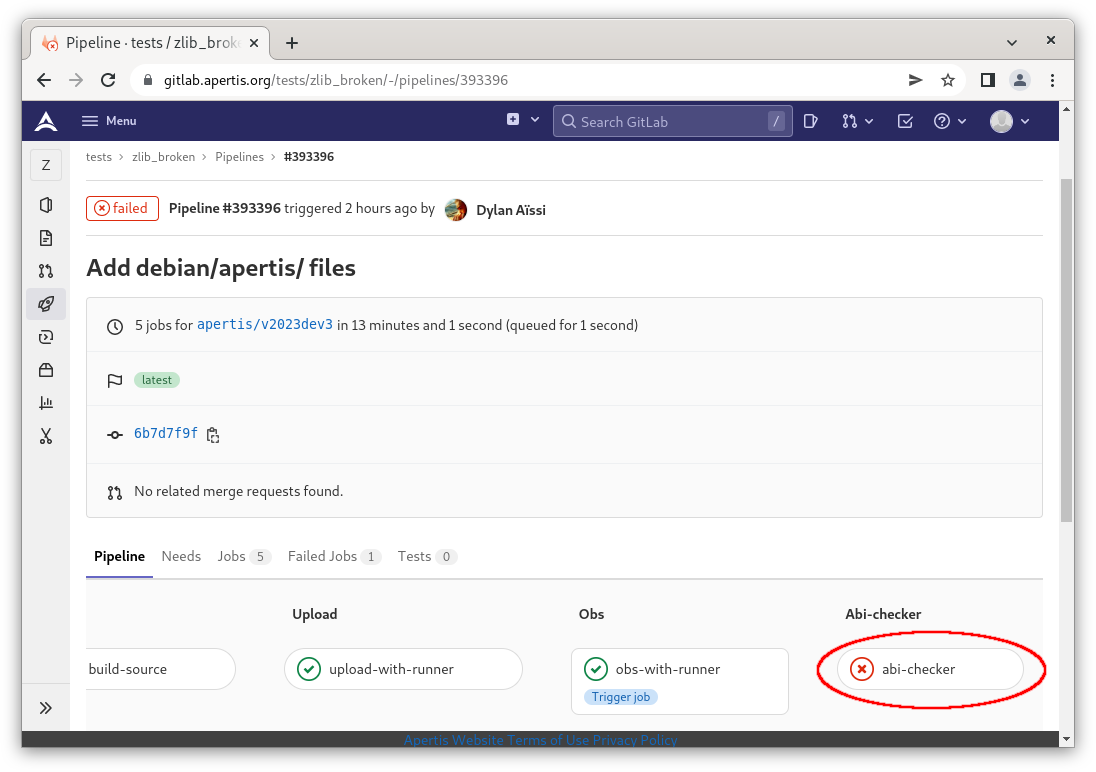Viewport: 1096px width, 772px height.
Task: Copy commit SHA with clipboard icon
Action: click(x=213, y=435)
